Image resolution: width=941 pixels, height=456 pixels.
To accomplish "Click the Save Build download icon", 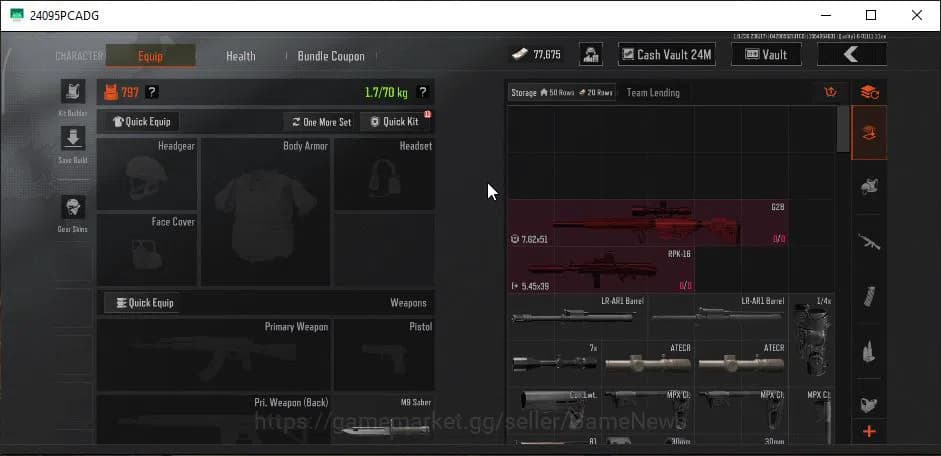I will coord(73,139).
